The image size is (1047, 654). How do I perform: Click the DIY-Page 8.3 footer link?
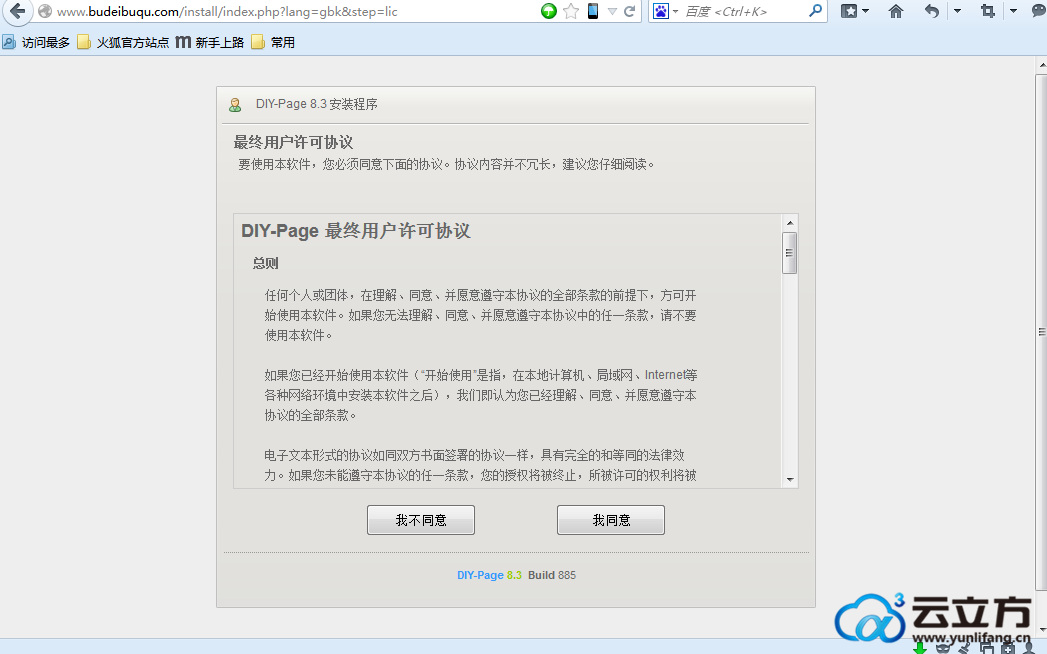[x=489, y=575]
